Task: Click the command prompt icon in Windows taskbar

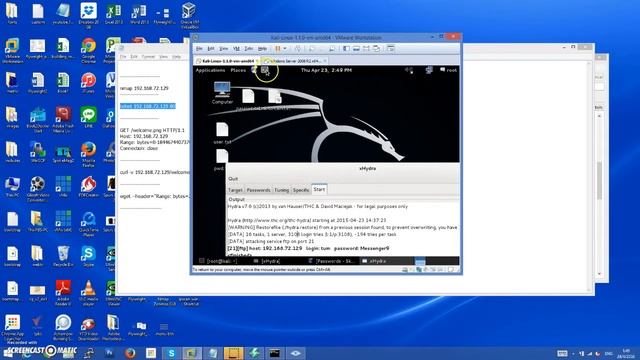Action: click(x=275, y=353)
